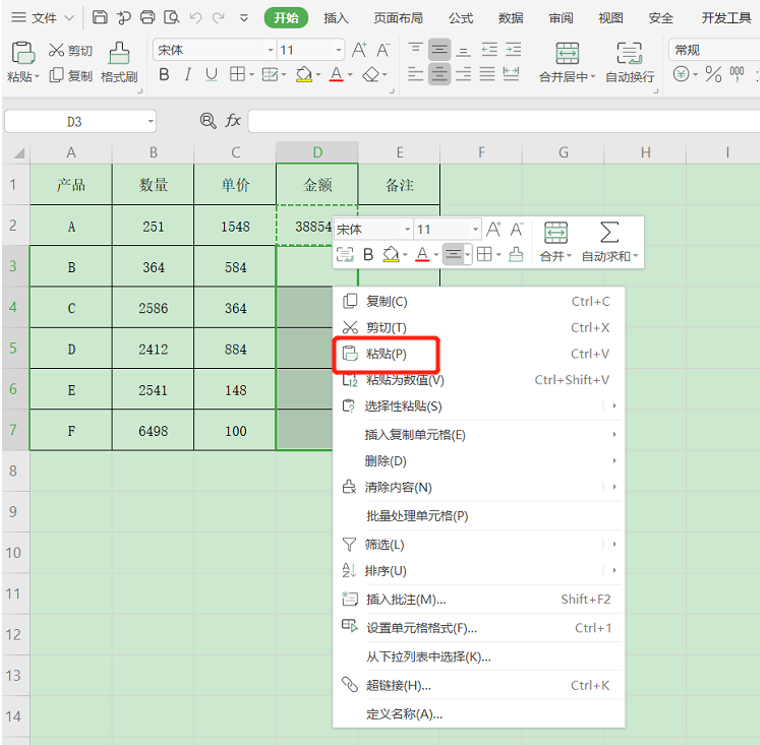Open the 文件 menu
760x745 pixels.
pyautogui.click(x=43, y=18)
